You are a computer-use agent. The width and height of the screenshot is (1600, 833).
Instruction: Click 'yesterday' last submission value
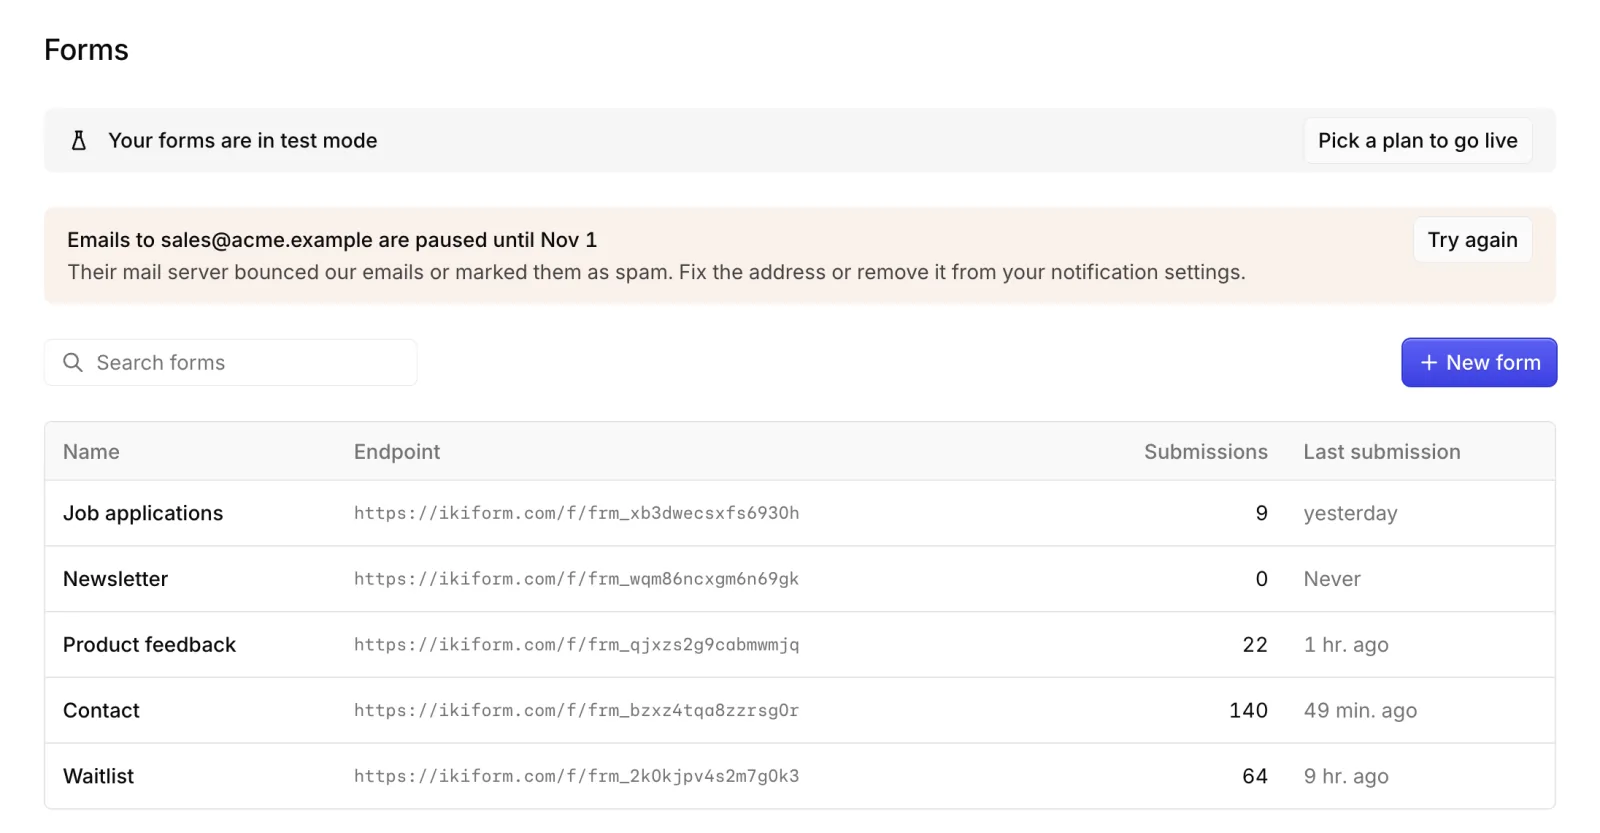click(1350, 514)
